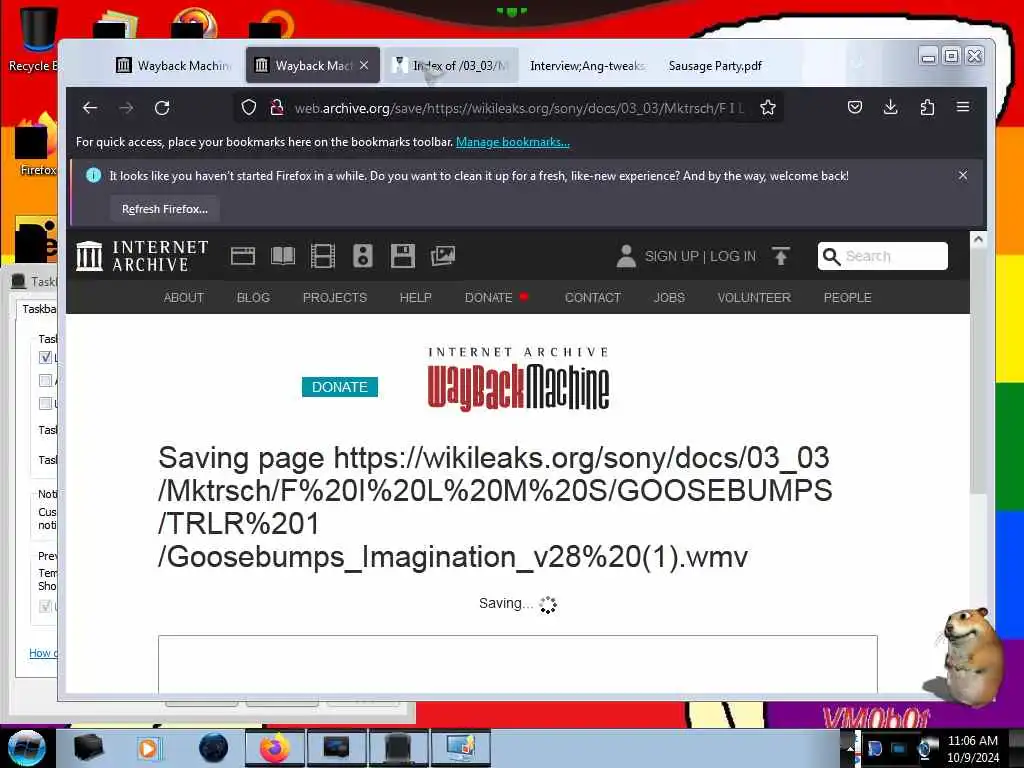This screenshot has width=1024, height=768.
Task: Click SIGN UP | LOG IN
Action: pyautogui.click(x=700, y=256)
